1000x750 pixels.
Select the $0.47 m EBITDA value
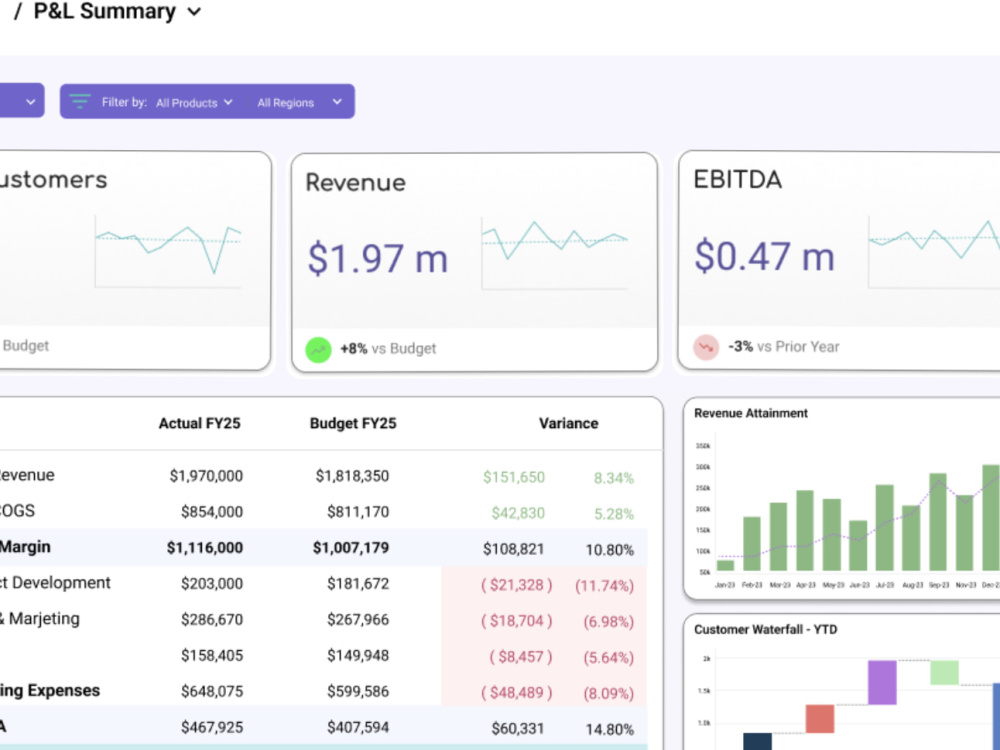point(764,256)
